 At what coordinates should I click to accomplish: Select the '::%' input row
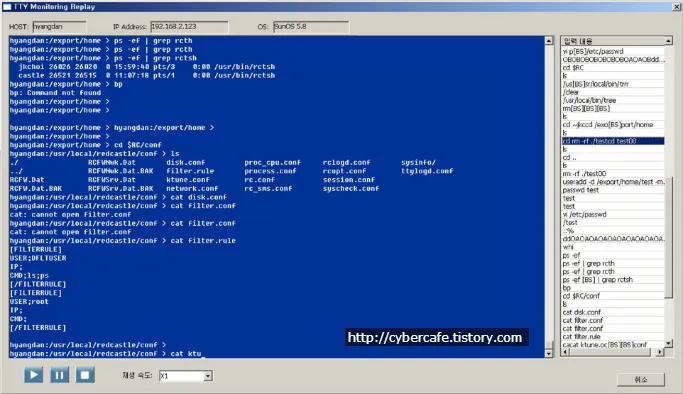[x=613, y=231]
